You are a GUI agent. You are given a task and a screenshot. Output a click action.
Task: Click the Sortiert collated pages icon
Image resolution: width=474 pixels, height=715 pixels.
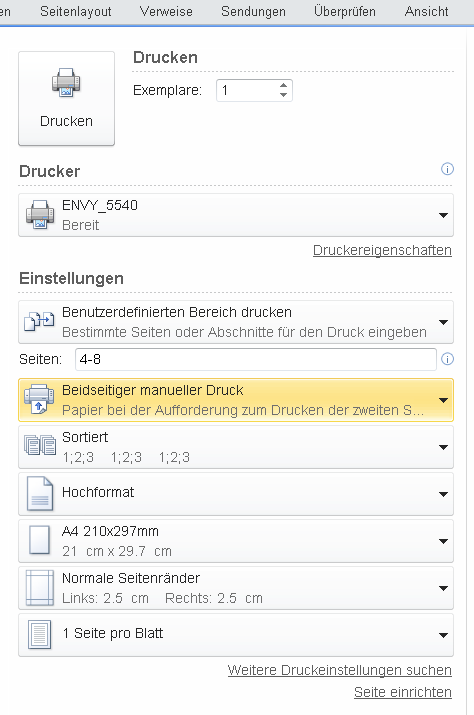[x=40, y=446]
